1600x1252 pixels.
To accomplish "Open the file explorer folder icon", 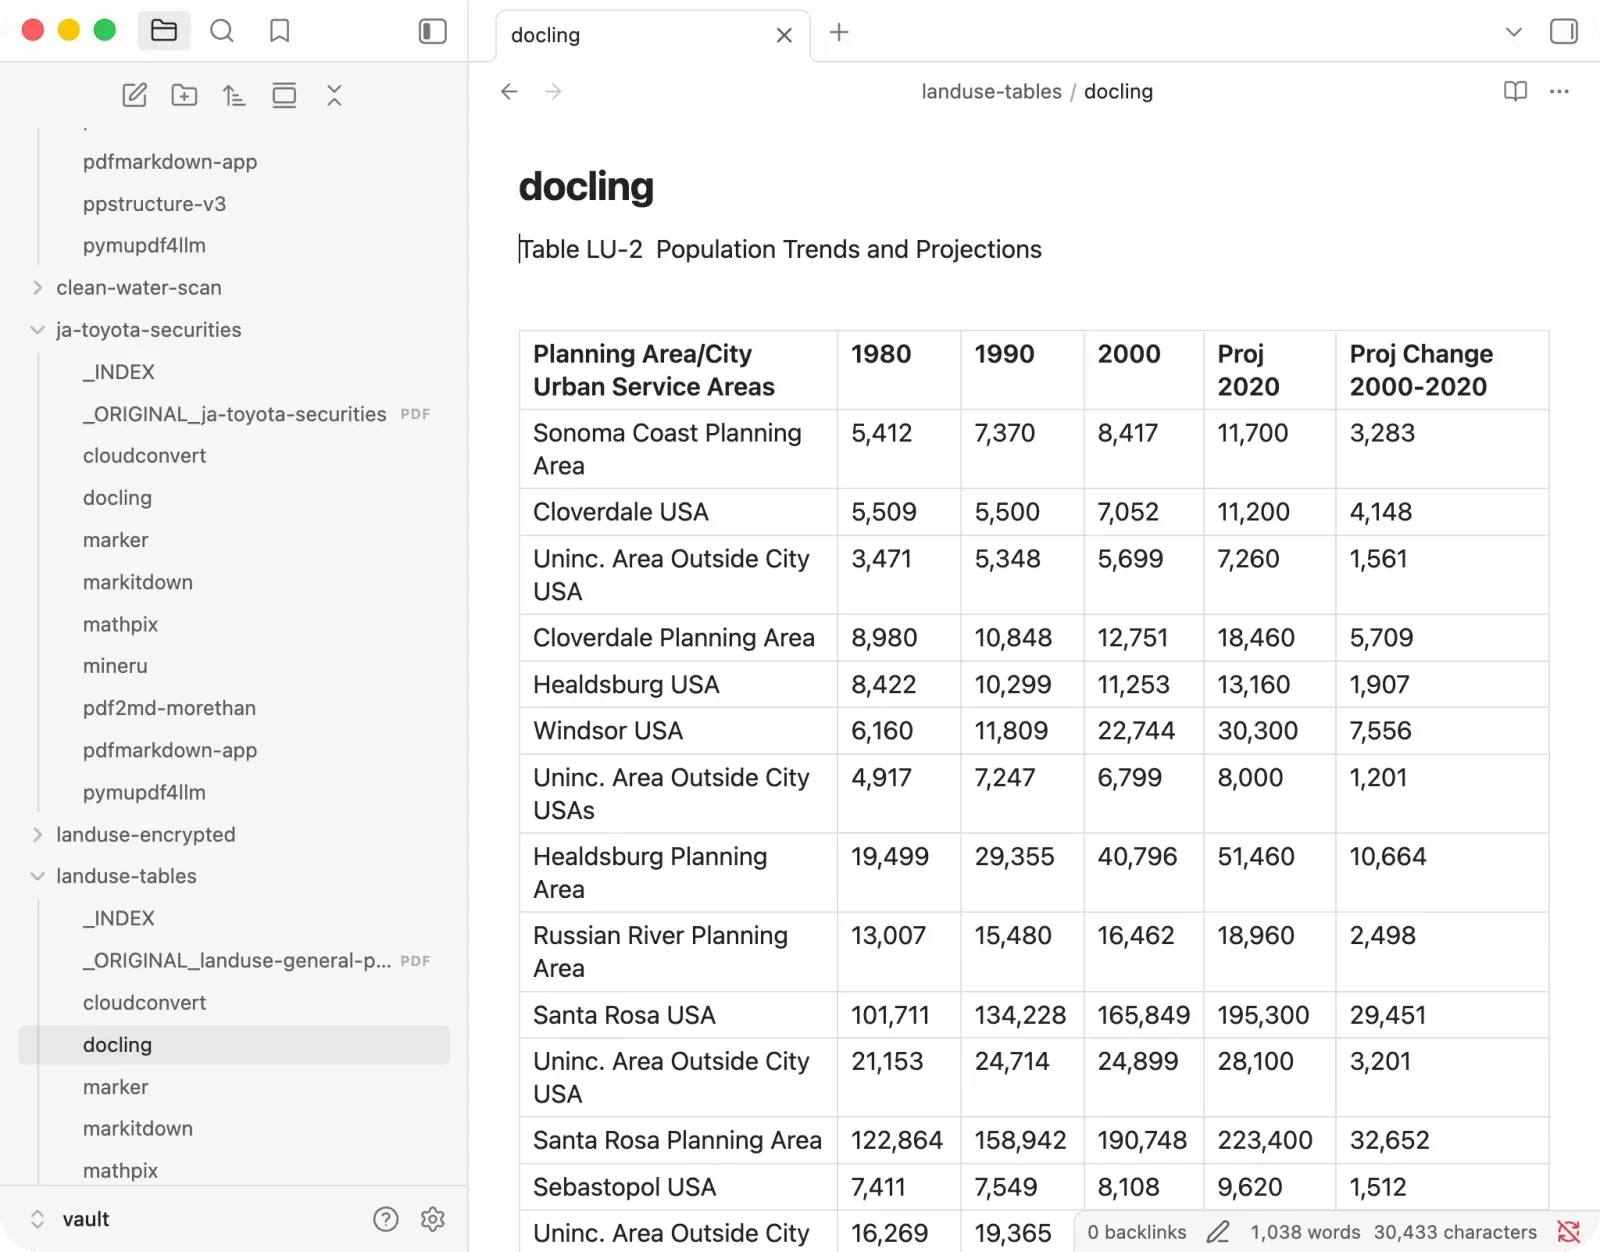I will click(x=164, y=31).
